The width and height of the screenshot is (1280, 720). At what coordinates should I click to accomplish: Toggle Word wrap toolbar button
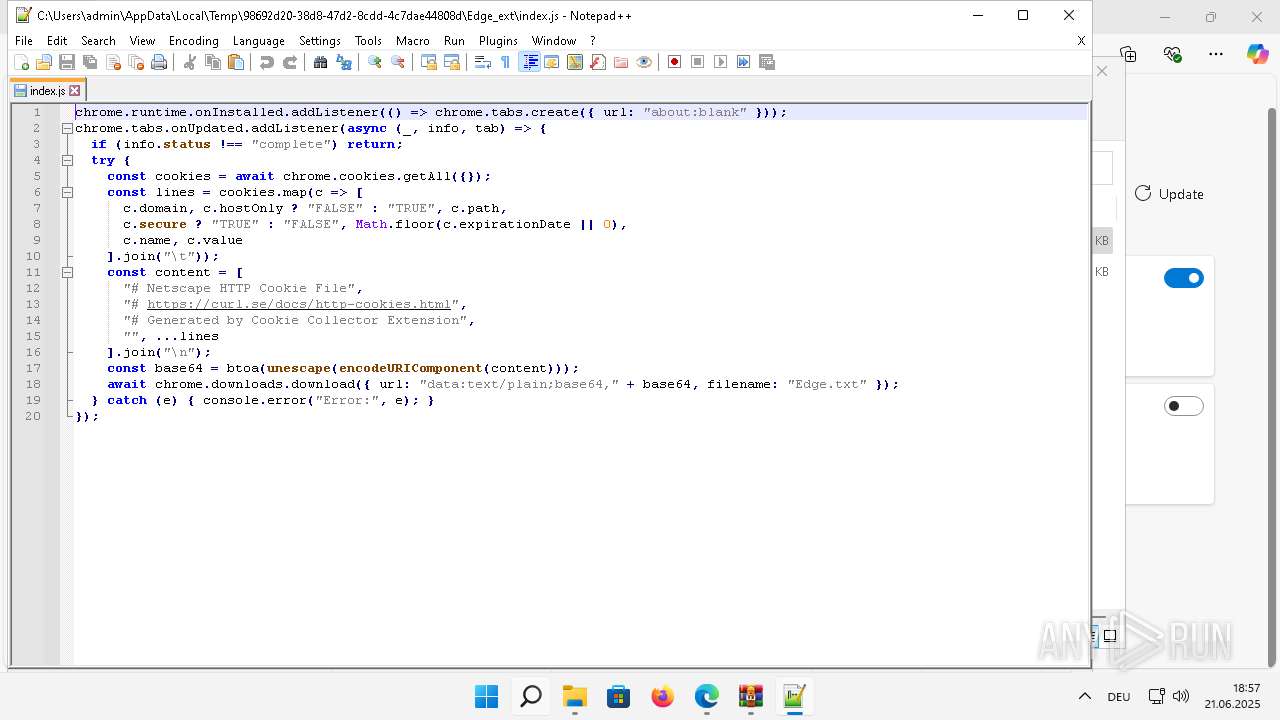(x=483, y=62)
